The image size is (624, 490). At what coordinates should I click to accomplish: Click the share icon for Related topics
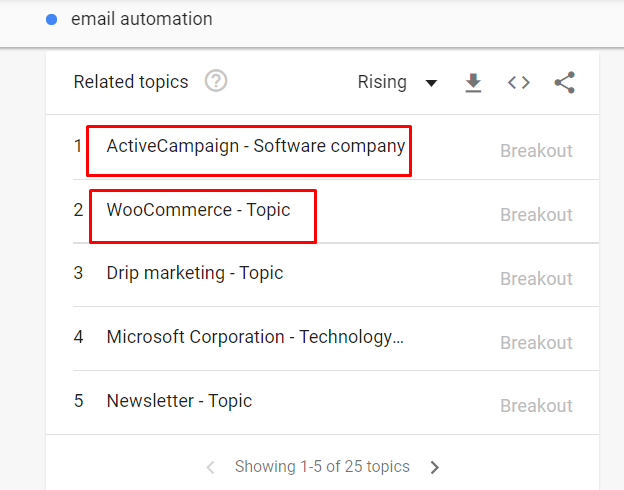[565, 82]
